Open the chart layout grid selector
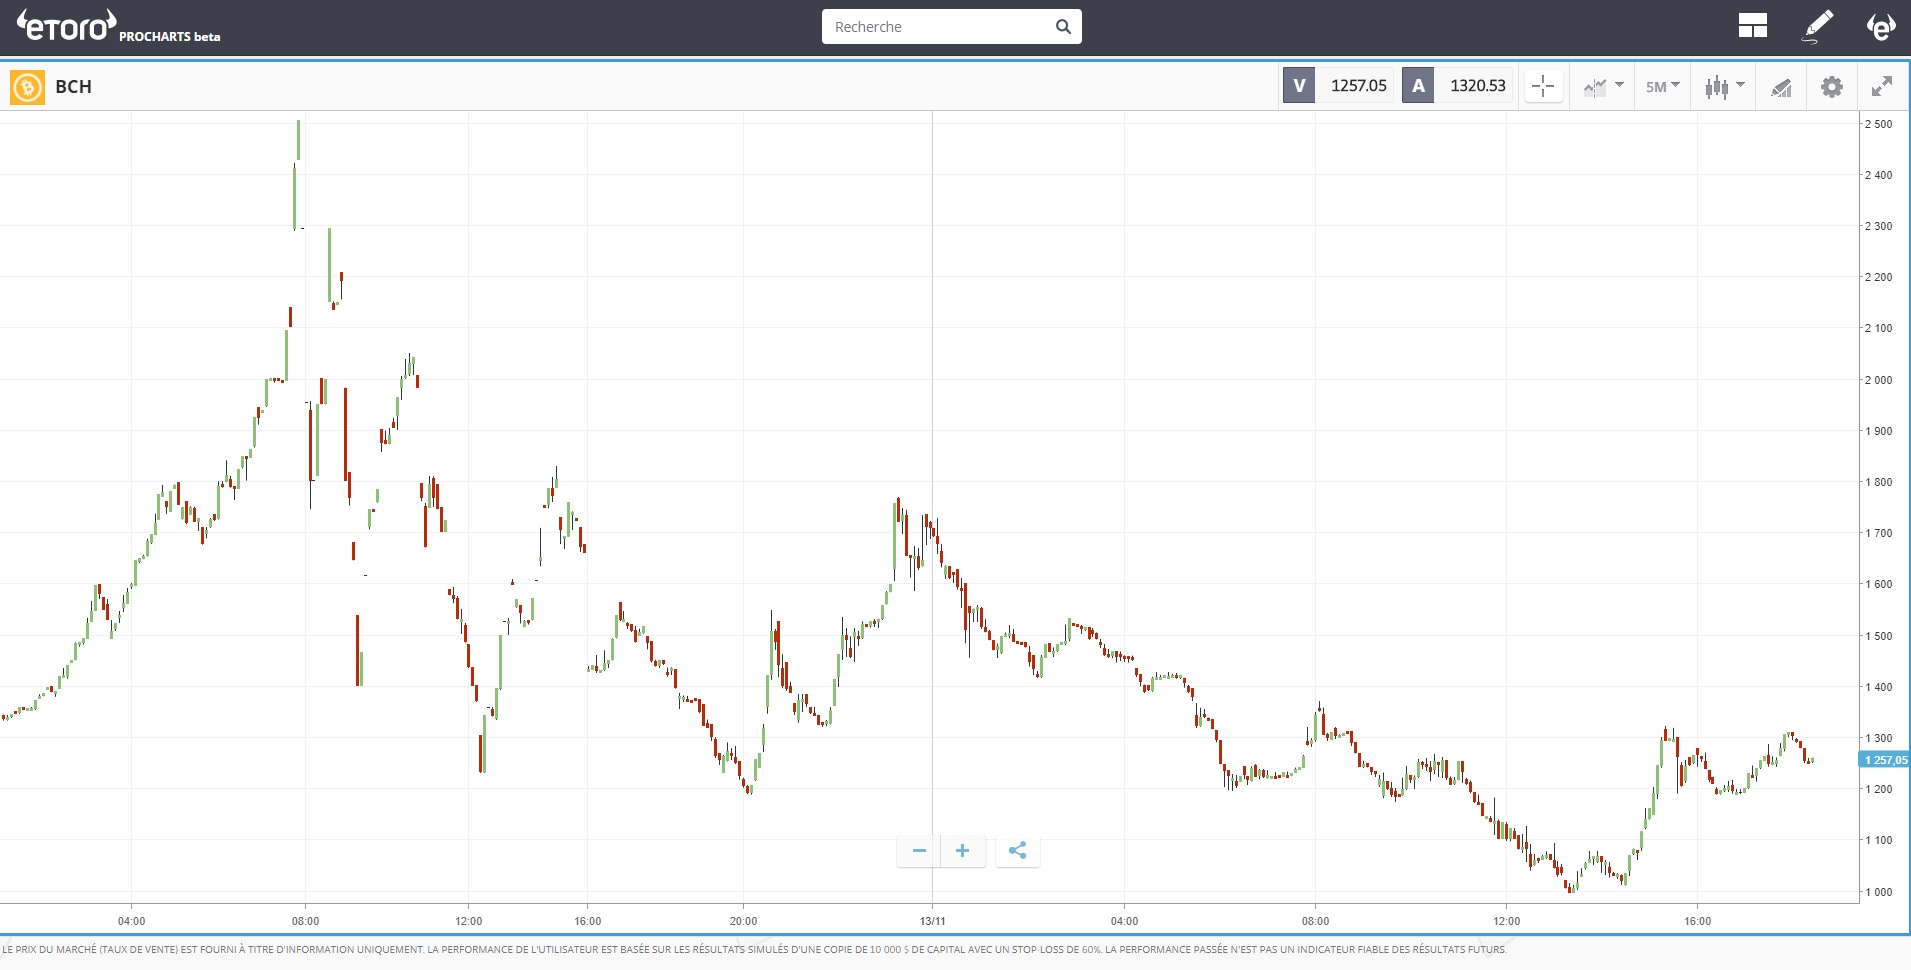 pyautogui.click(x=1752, y=26)
